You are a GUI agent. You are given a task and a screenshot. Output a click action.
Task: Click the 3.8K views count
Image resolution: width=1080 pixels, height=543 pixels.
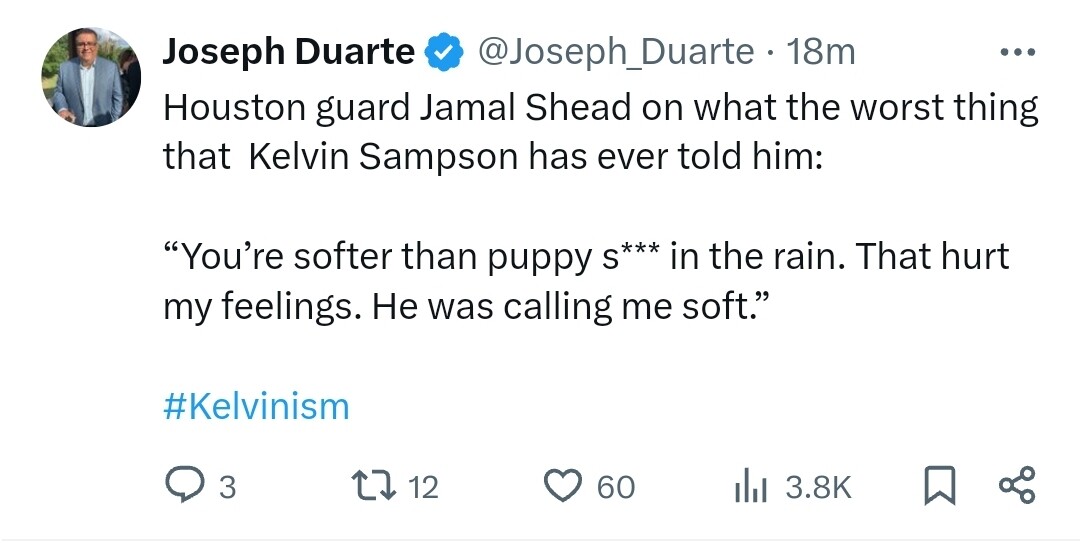point(817,487)
